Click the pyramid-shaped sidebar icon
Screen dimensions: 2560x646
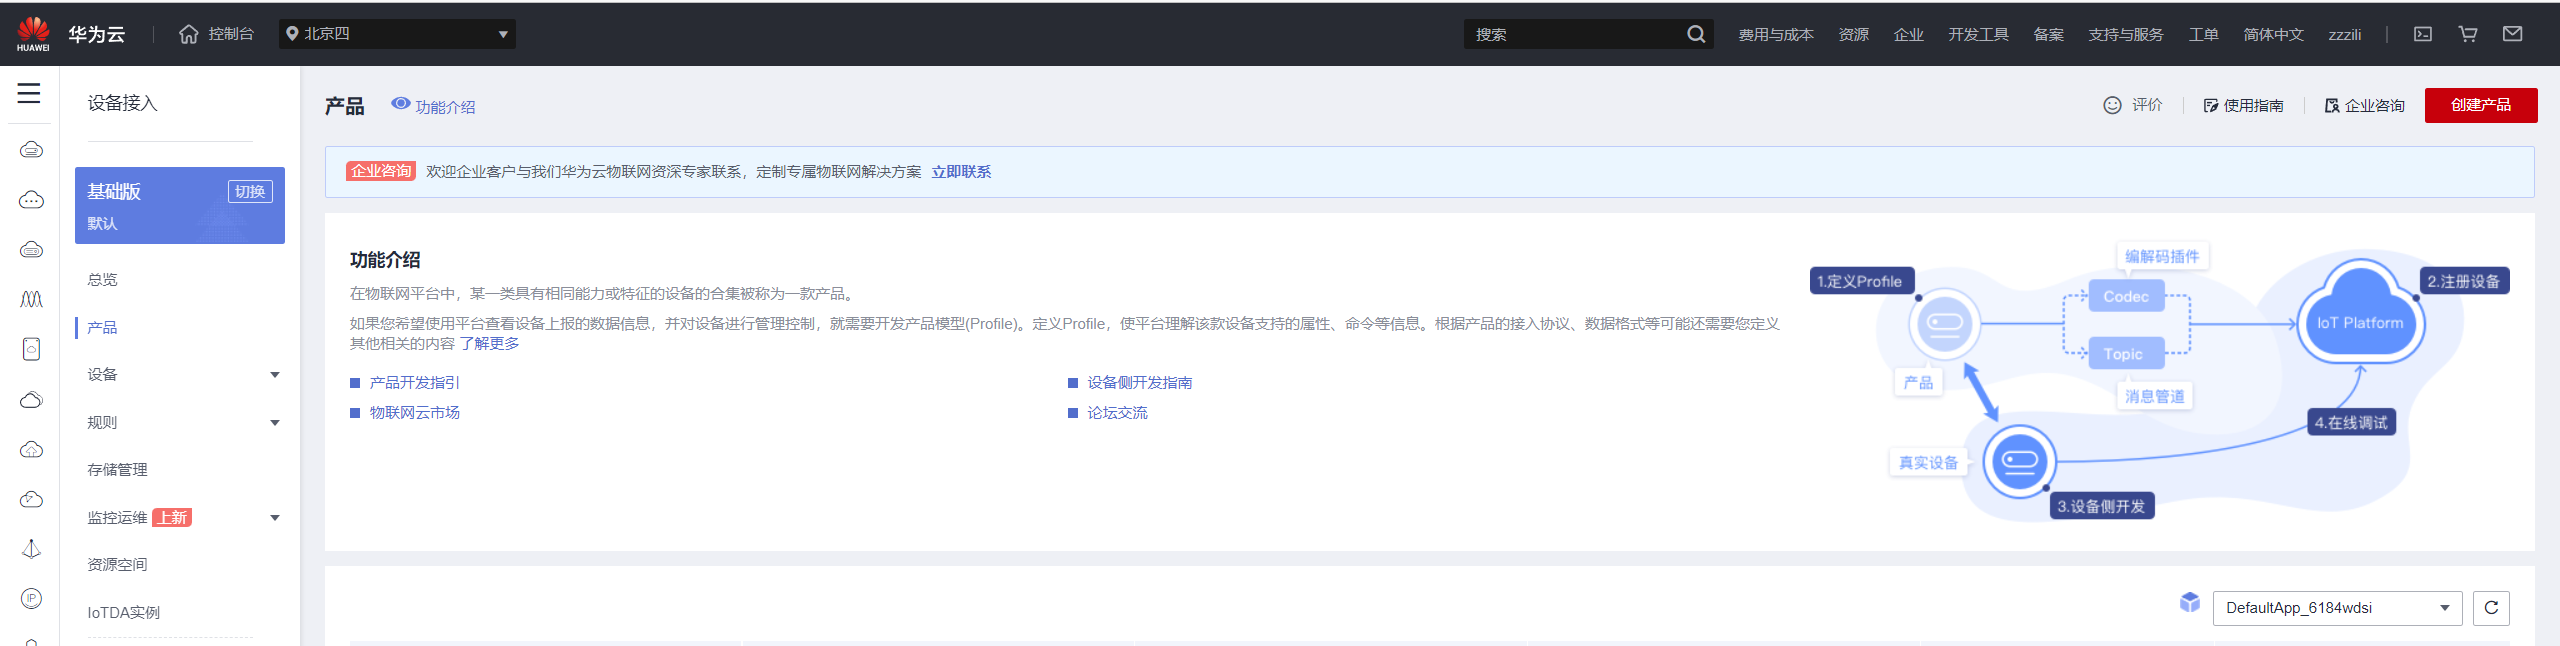(31, 549)
